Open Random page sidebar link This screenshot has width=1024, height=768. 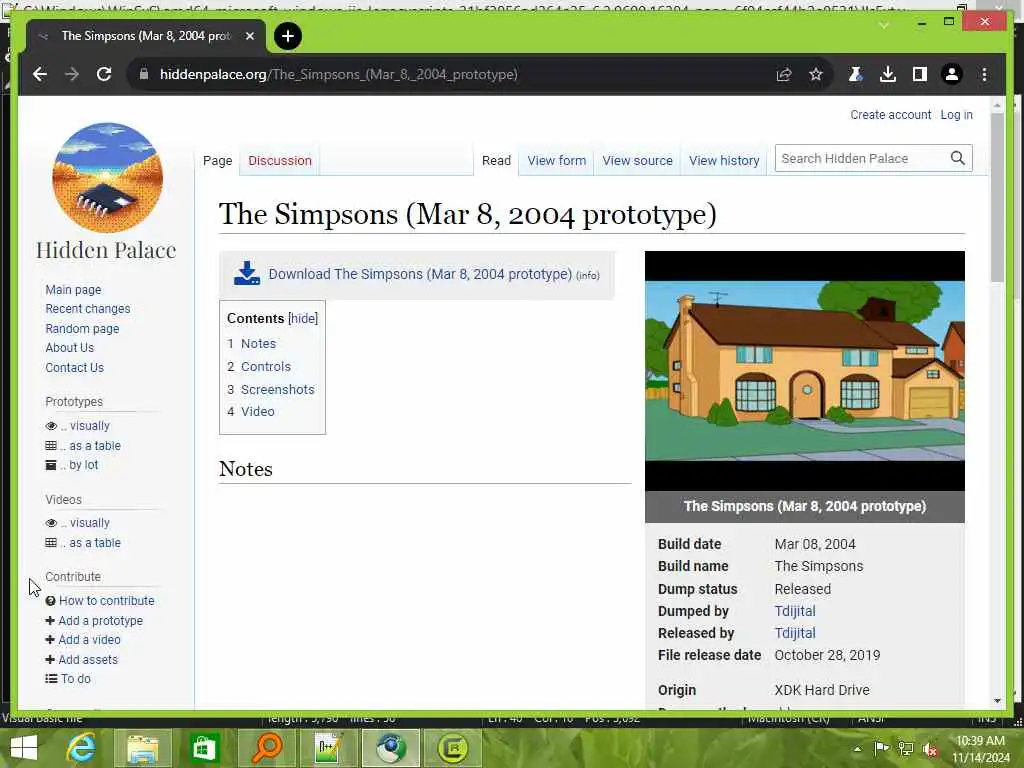point(82,328)
